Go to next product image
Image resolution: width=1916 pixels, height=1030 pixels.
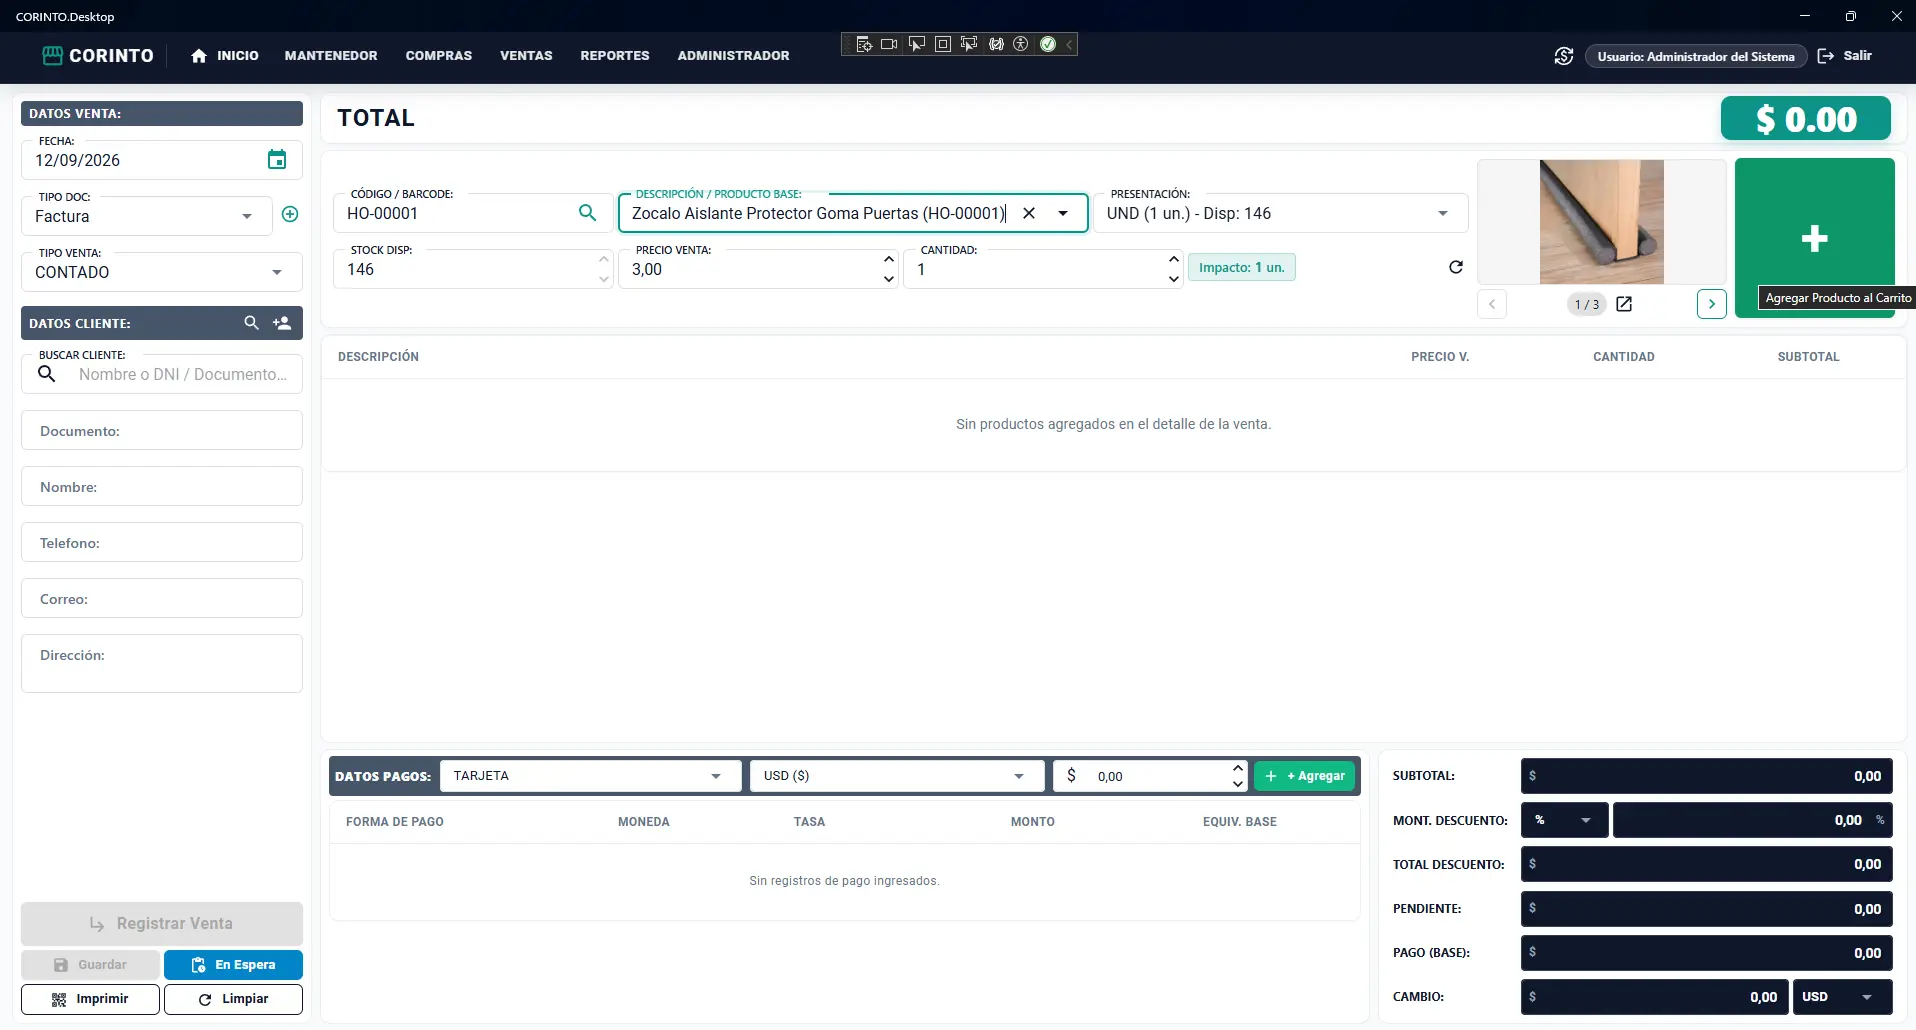(x=1712, y=304)
